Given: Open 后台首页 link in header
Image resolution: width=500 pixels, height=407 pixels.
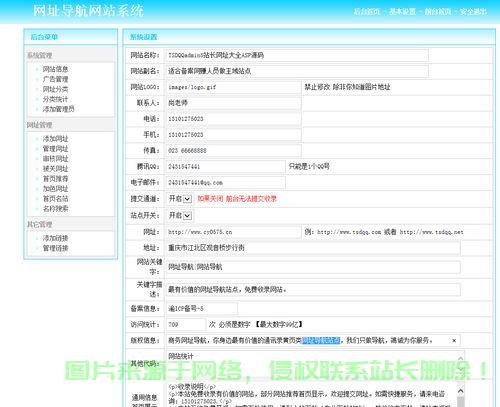Looking at the screenshot, I should pos(367,11).
